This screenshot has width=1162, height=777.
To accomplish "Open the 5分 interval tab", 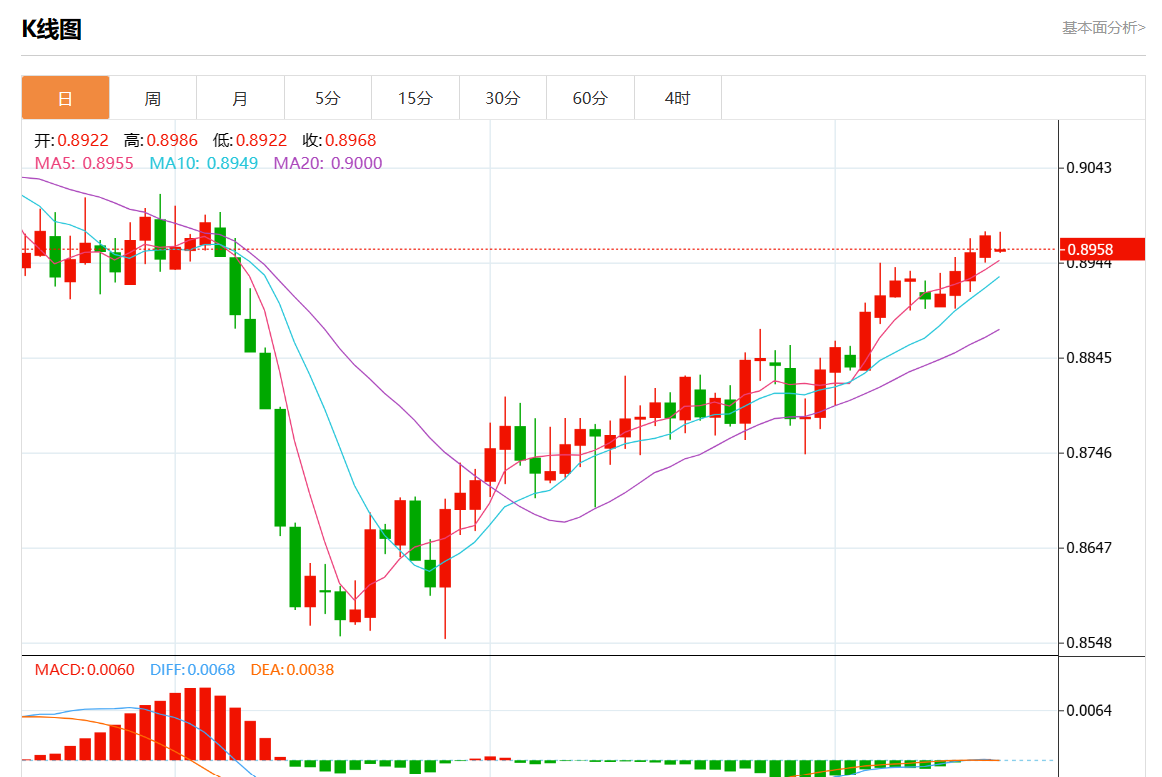I will coord(328,98).
